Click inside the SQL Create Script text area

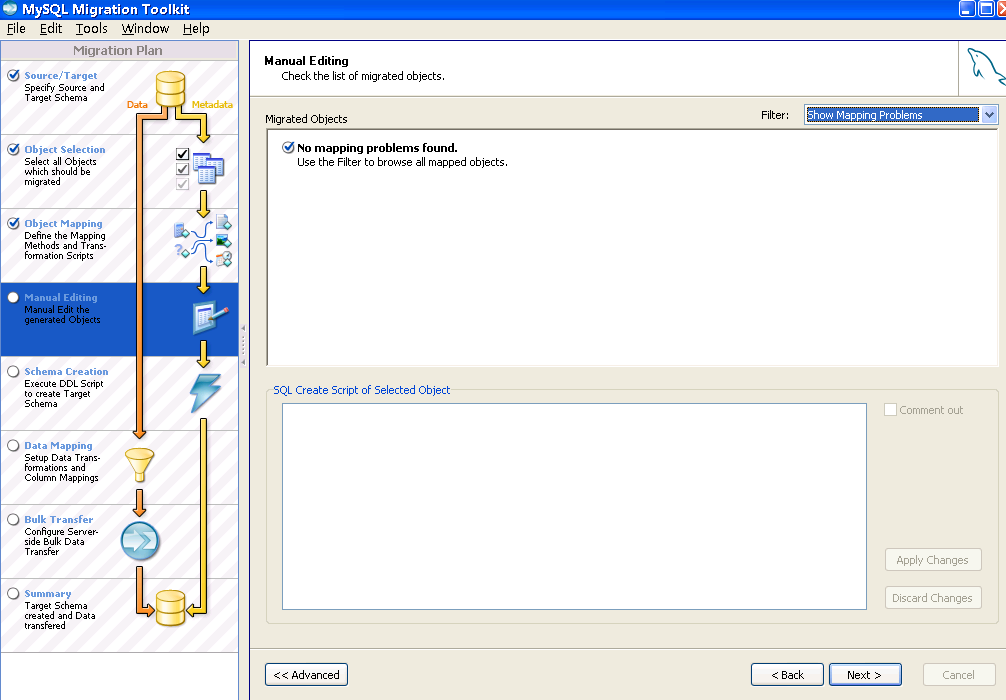[574, 506]
